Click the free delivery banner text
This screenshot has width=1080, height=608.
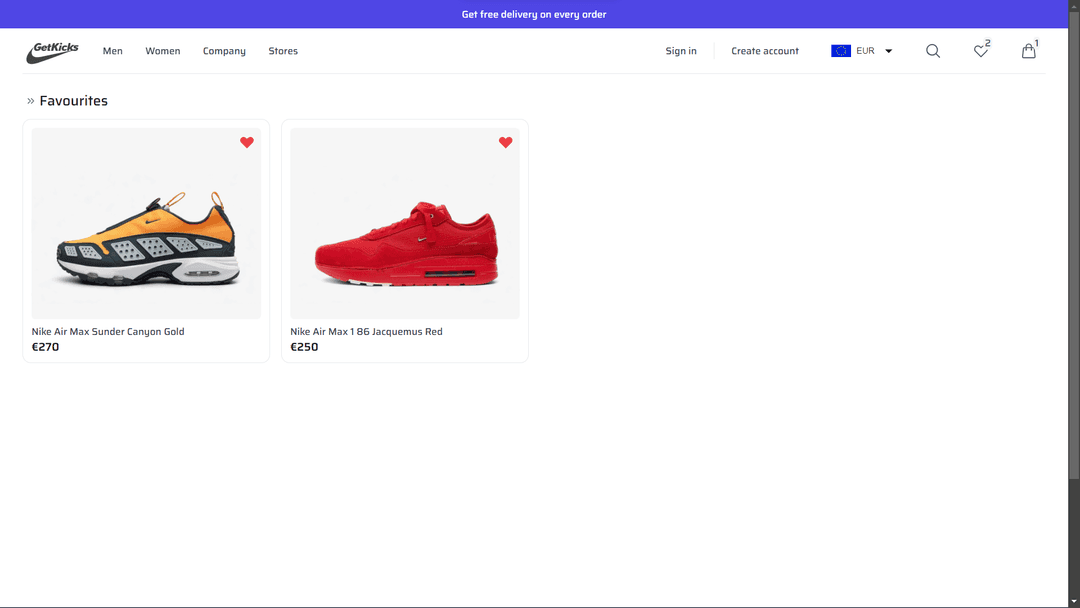pyautogui.click(x=534, y=14)
